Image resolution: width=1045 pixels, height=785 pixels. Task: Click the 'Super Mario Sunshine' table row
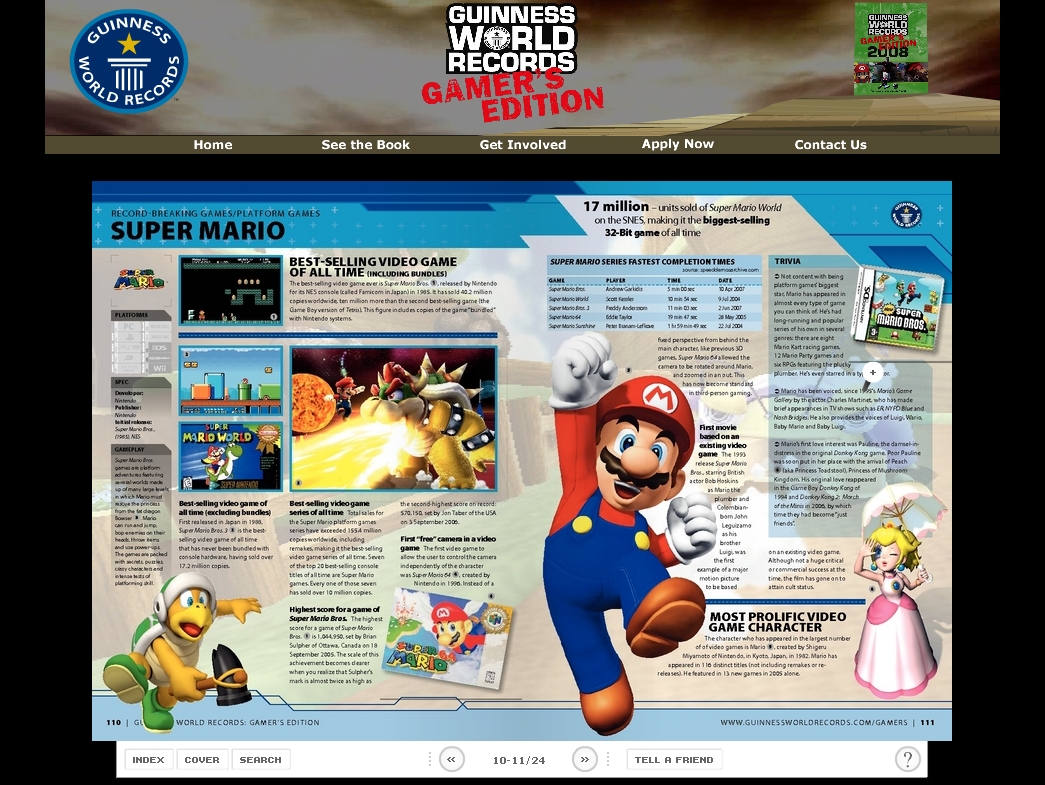point(654,326)
